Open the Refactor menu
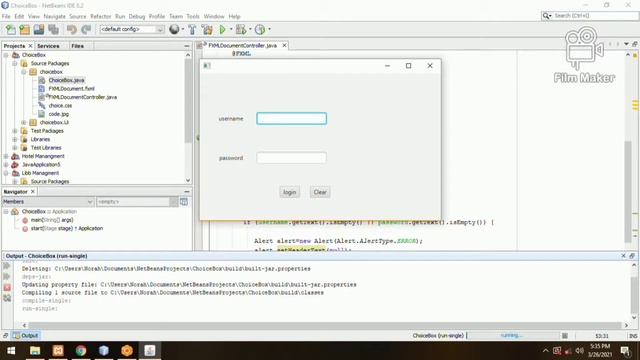The height and width of the screenshot is (360, 640). click(x=100, y=16)
